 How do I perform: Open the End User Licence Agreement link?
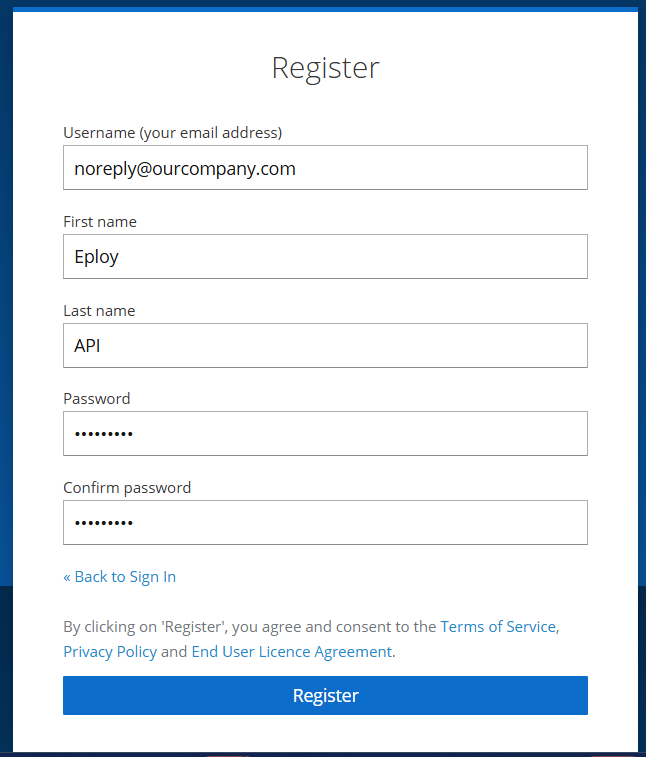coord(292,652)
